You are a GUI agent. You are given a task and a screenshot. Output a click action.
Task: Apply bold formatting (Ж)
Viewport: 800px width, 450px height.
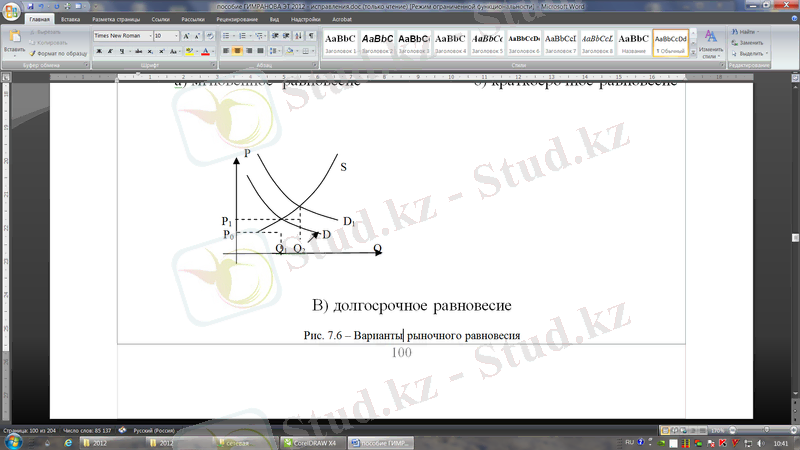point(99,51)
